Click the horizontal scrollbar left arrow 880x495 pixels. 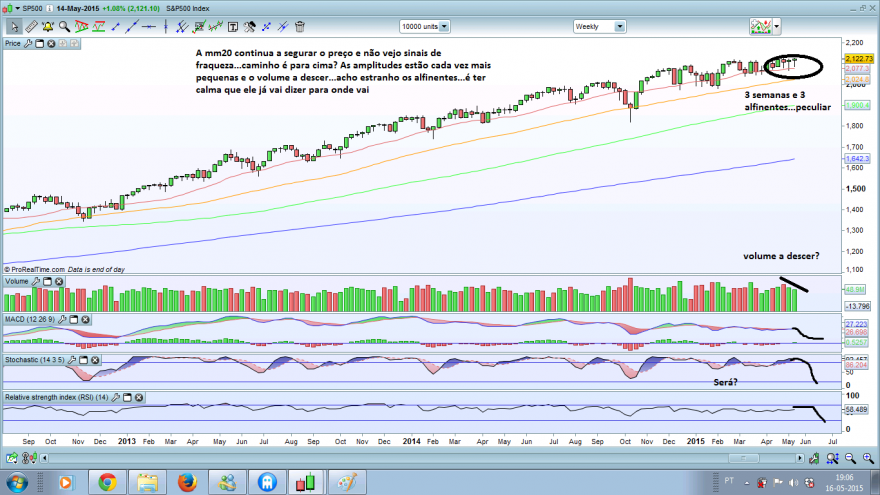click(44, 459)
